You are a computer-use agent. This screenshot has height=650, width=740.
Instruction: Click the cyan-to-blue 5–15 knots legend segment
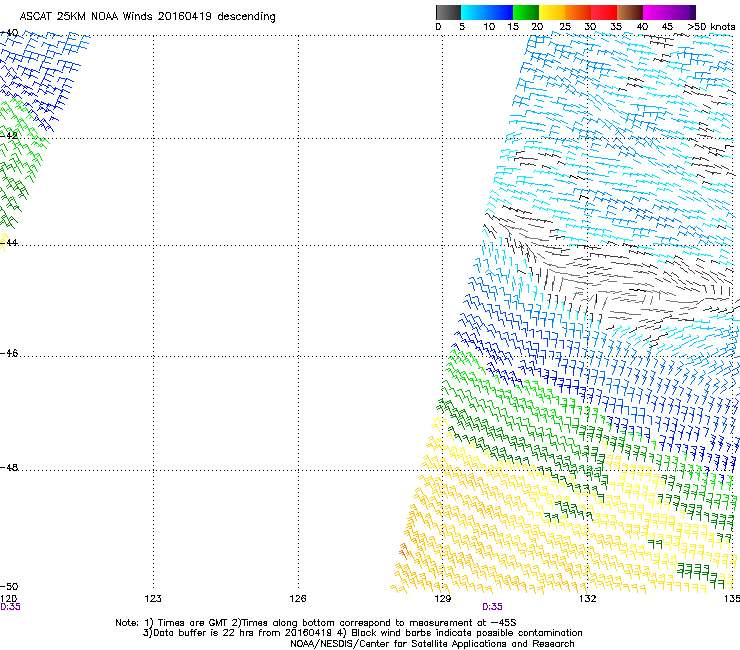click(x=487, y=12)
